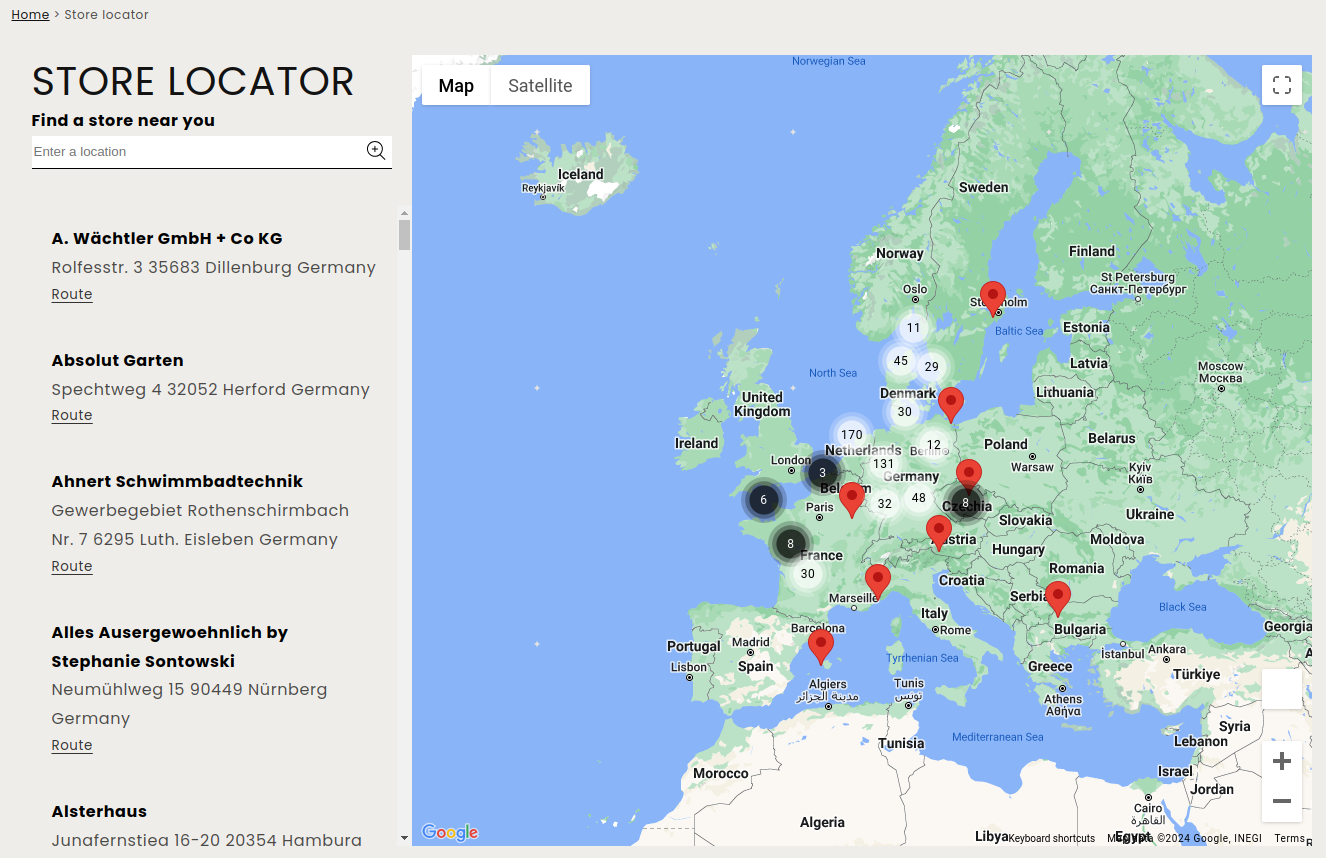Click the Store locator breadcrumb text
Viewport: 1326px width, 858px height.
pos(107,14)
